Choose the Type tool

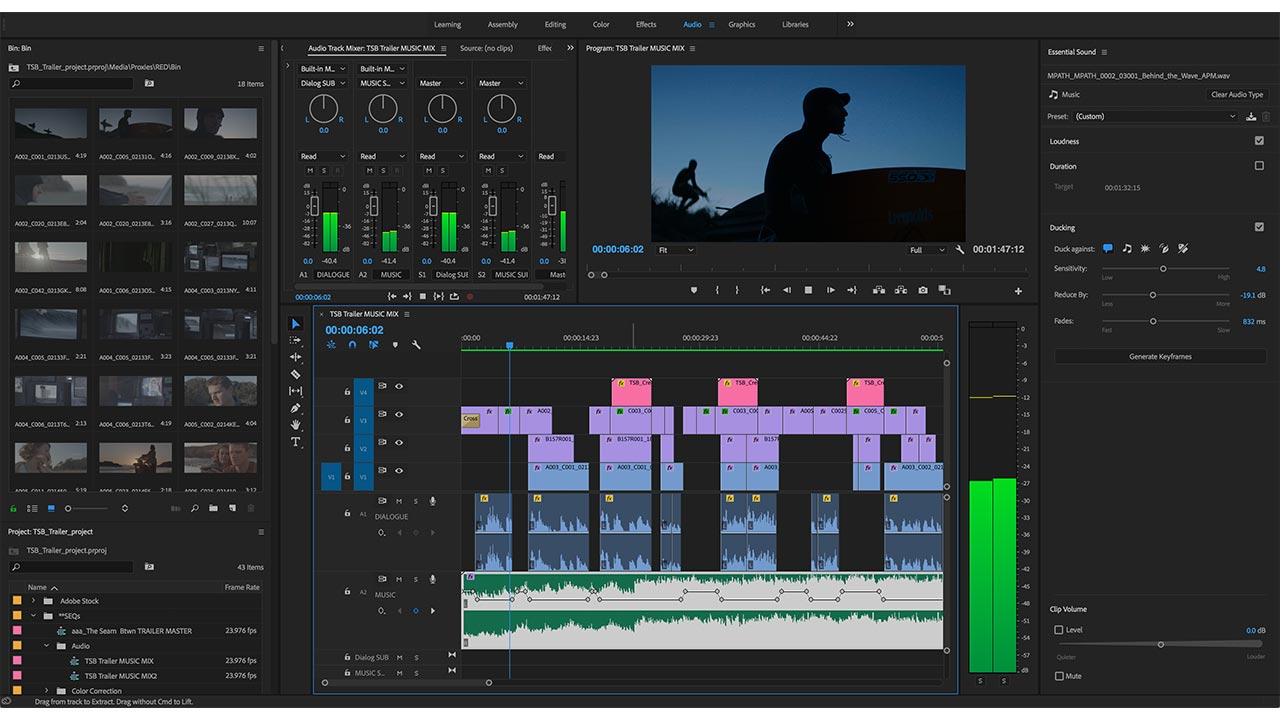(296, 442)
